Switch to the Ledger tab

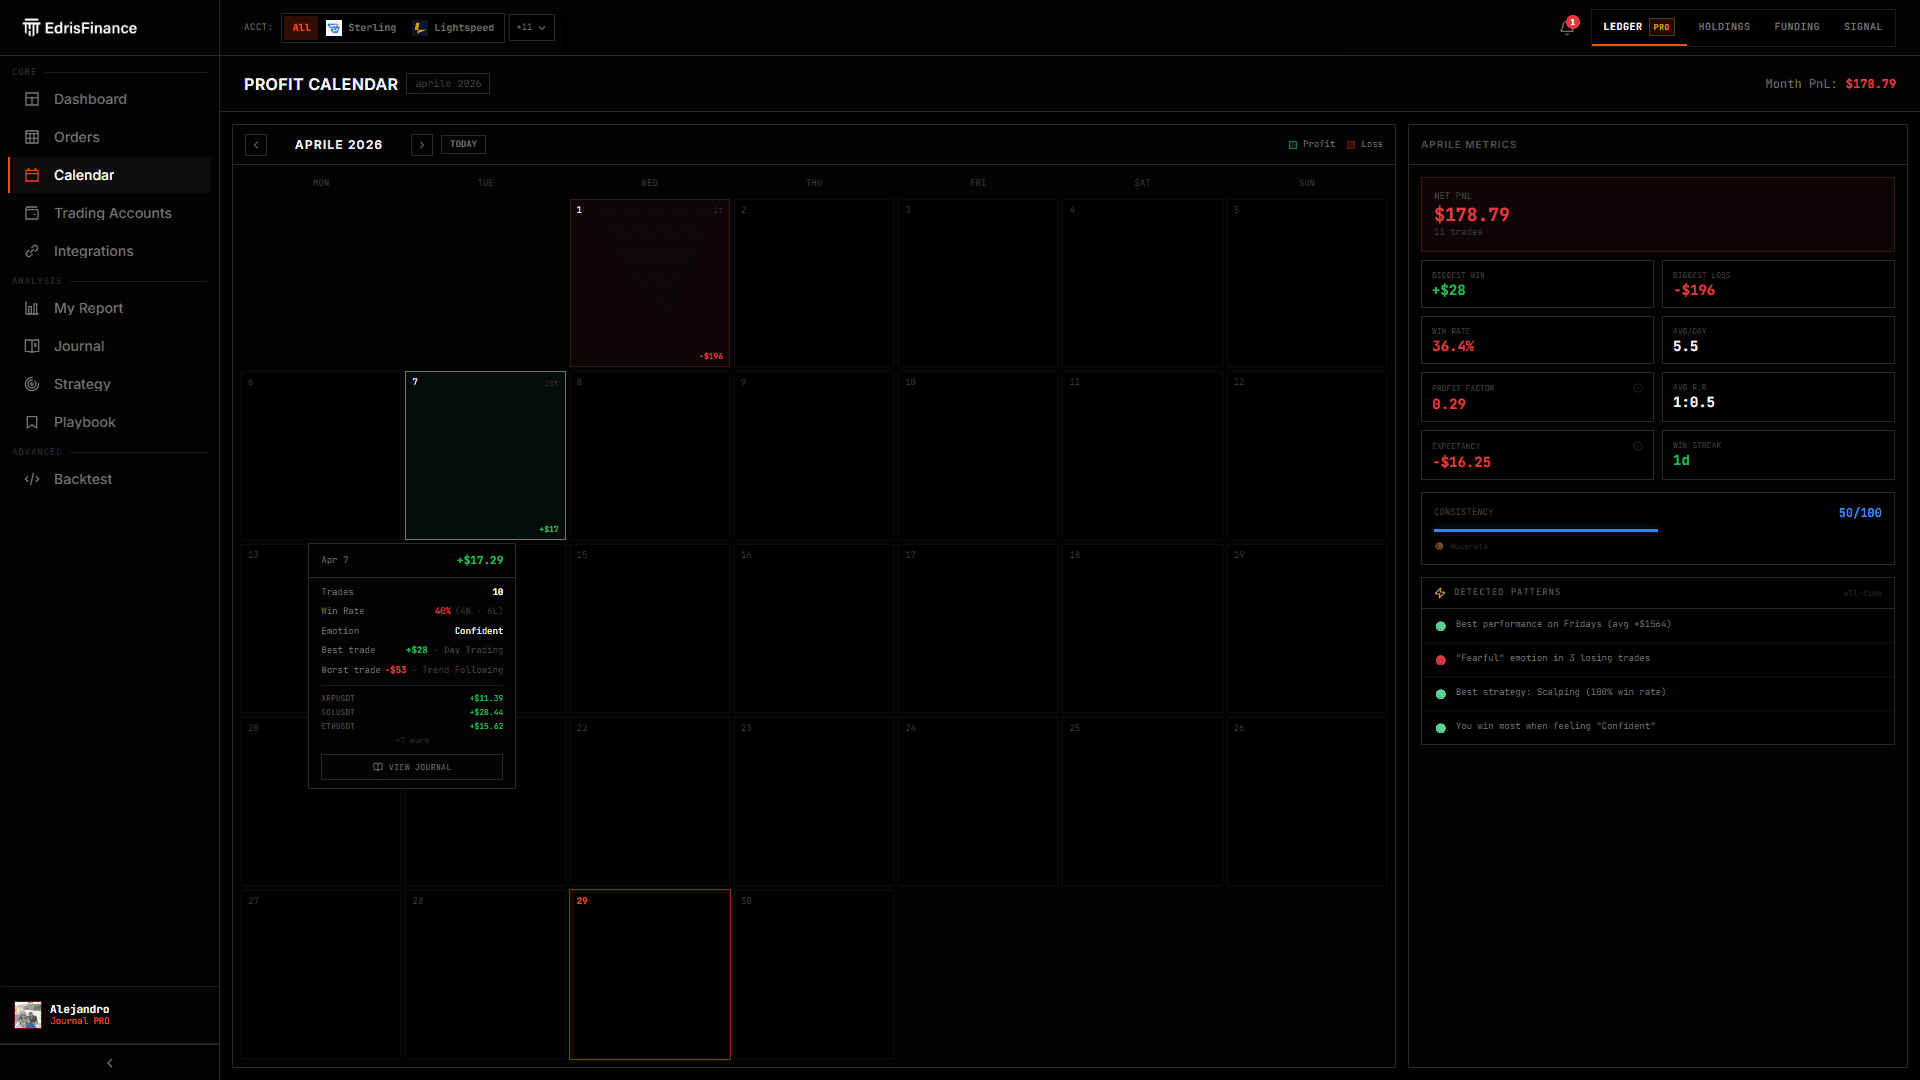1638,27
